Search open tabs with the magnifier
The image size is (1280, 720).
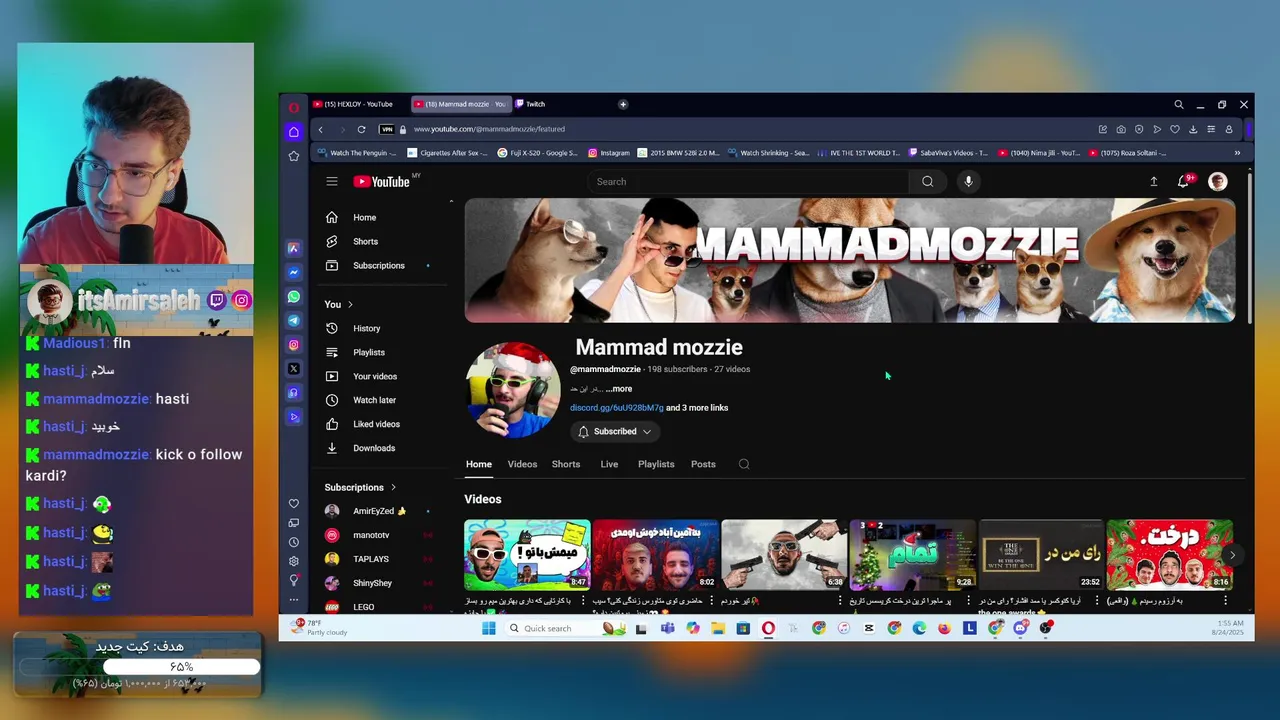click(x=1179, y=104)
